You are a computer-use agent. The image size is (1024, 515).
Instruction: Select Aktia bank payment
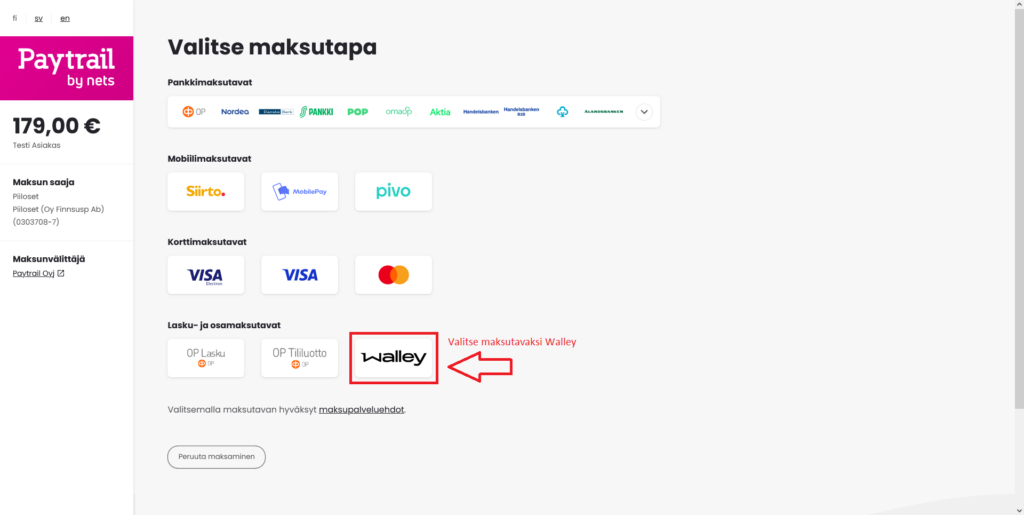(440, 112)
